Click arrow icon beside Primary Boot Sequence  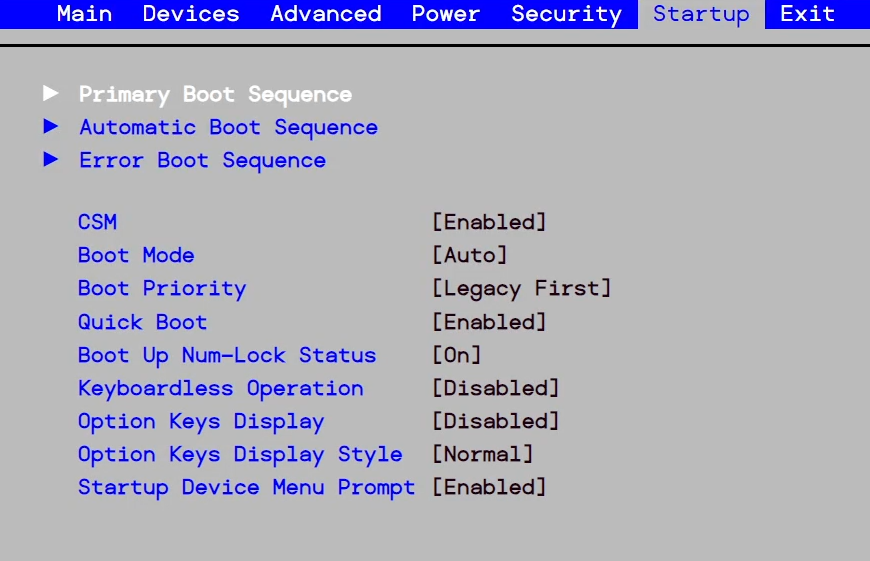[51, 94]
